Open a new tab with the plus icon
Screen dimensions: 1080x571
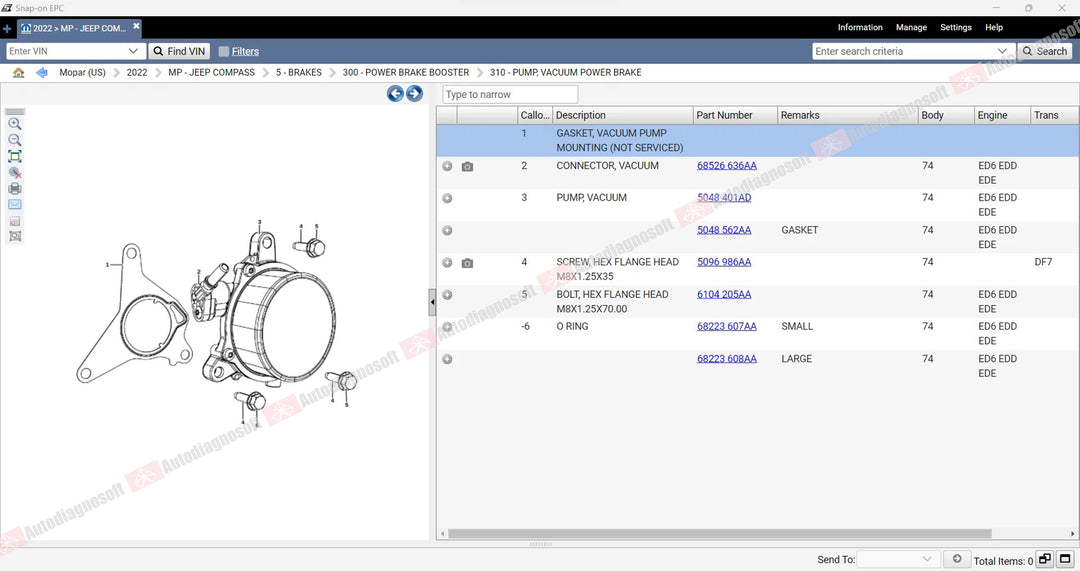pyautogui.click(x=7, y=28)
